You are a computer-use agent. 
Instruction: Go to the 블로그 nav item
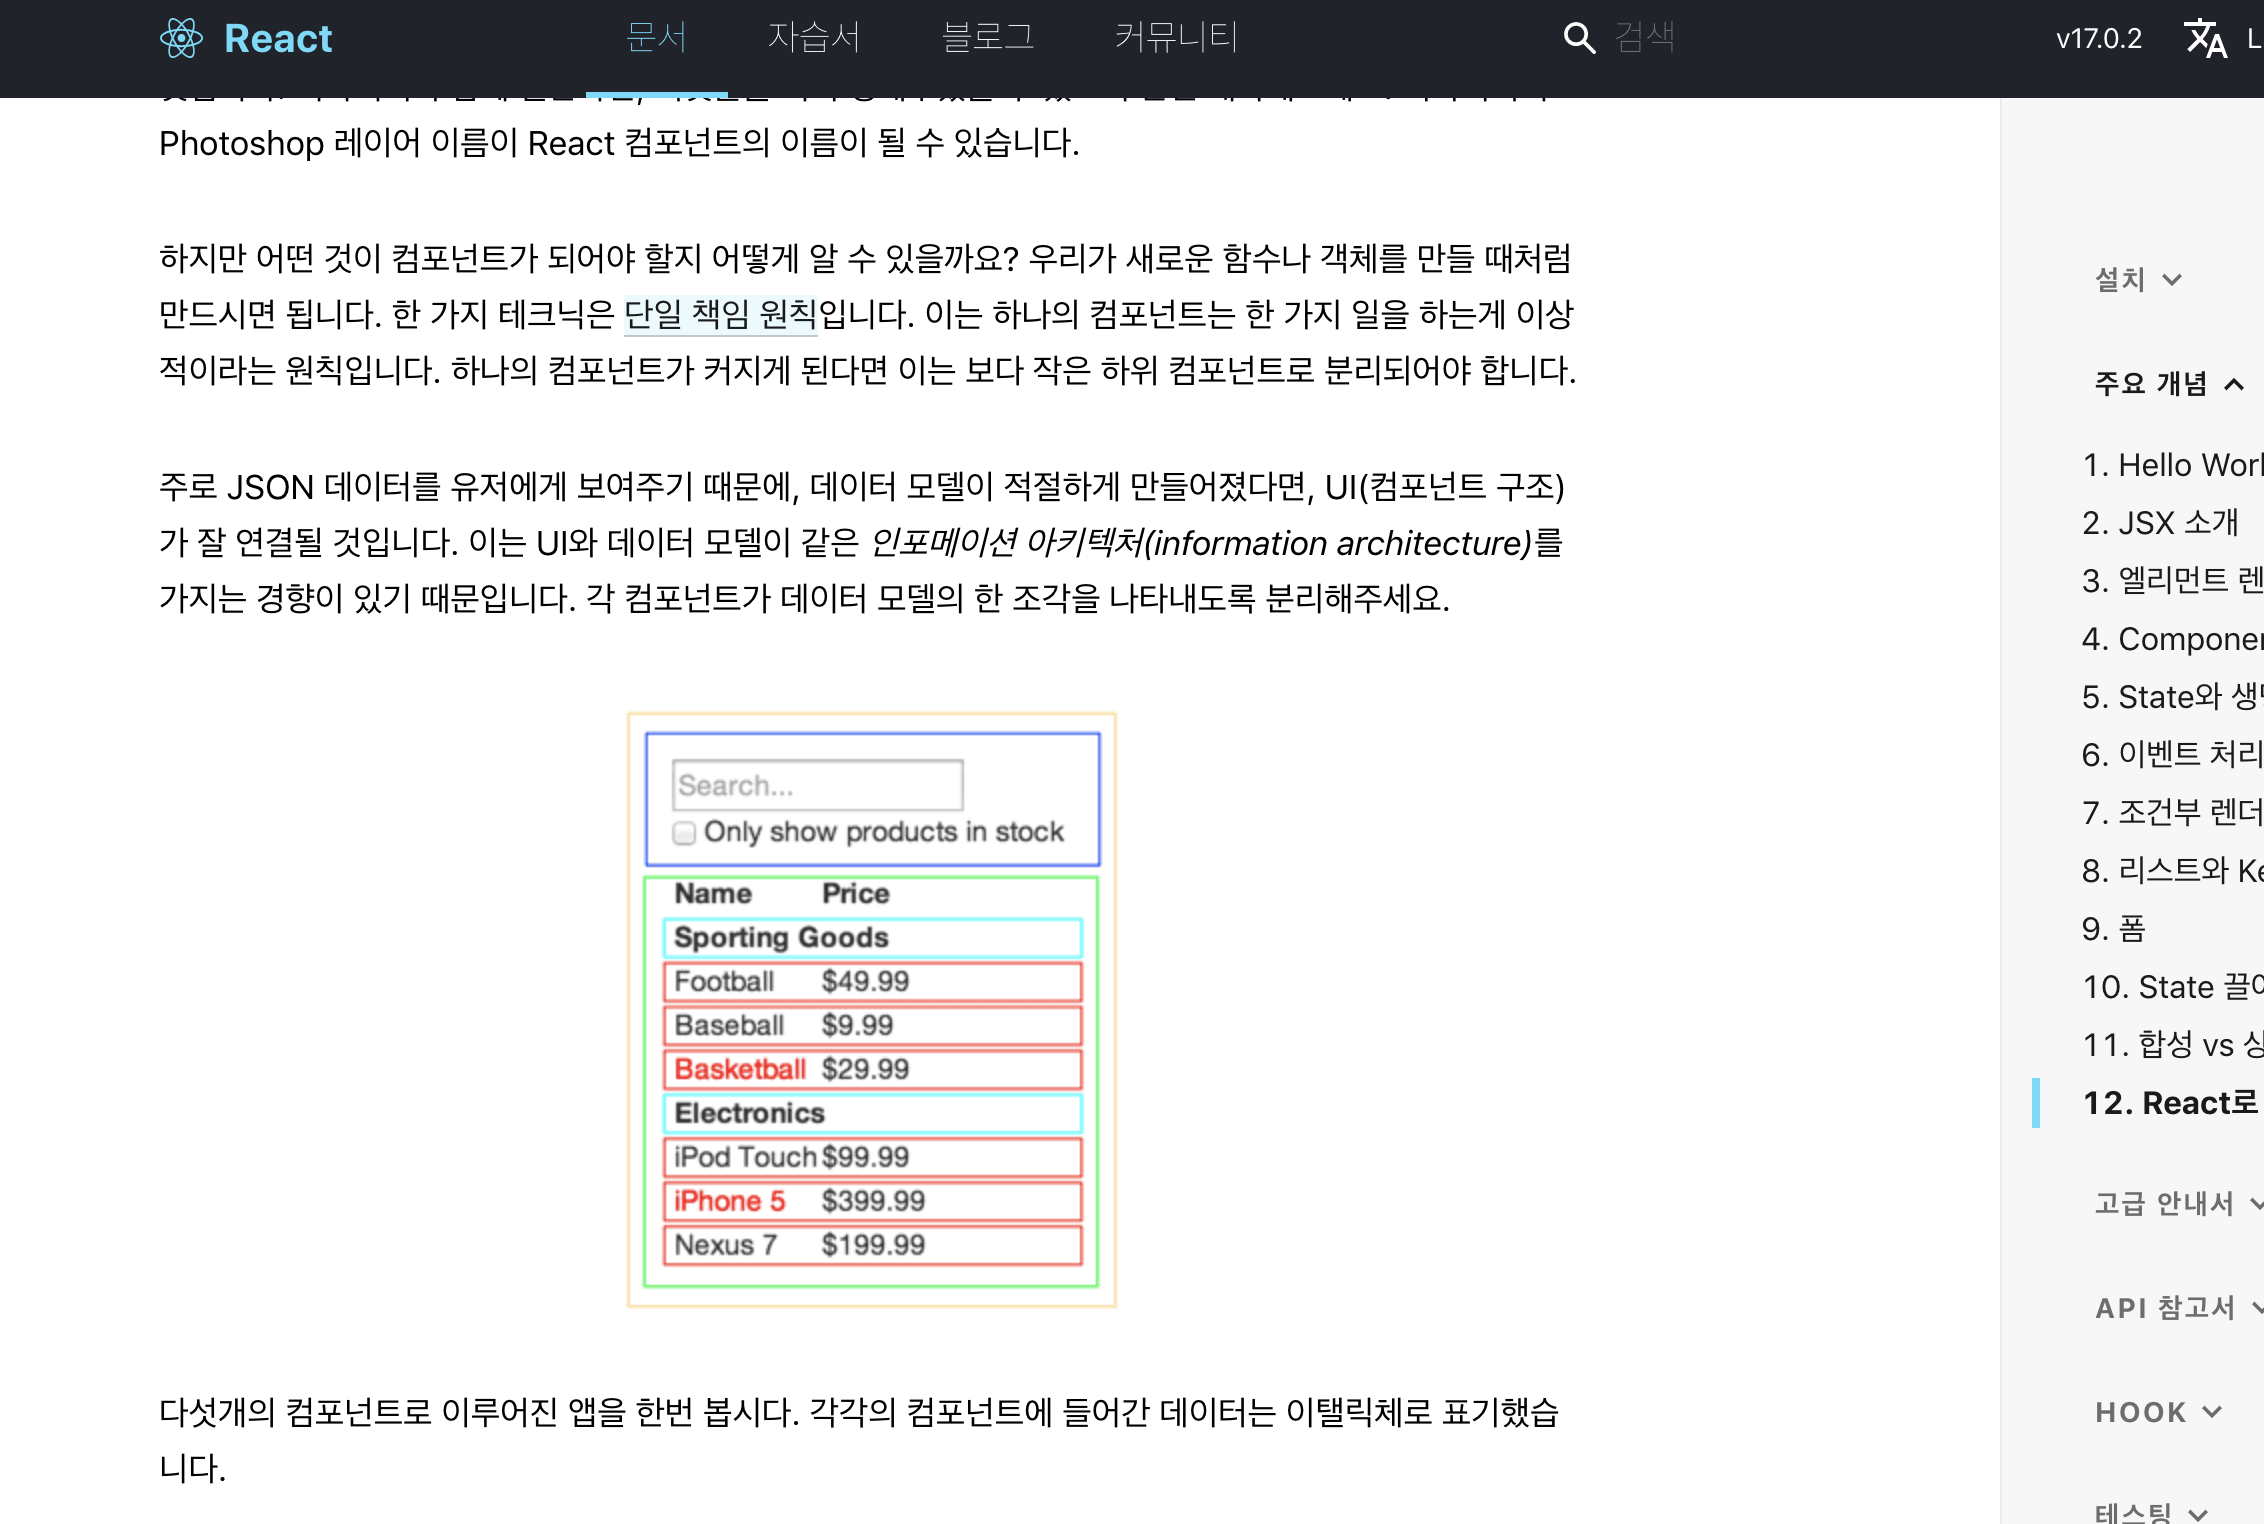987,38
